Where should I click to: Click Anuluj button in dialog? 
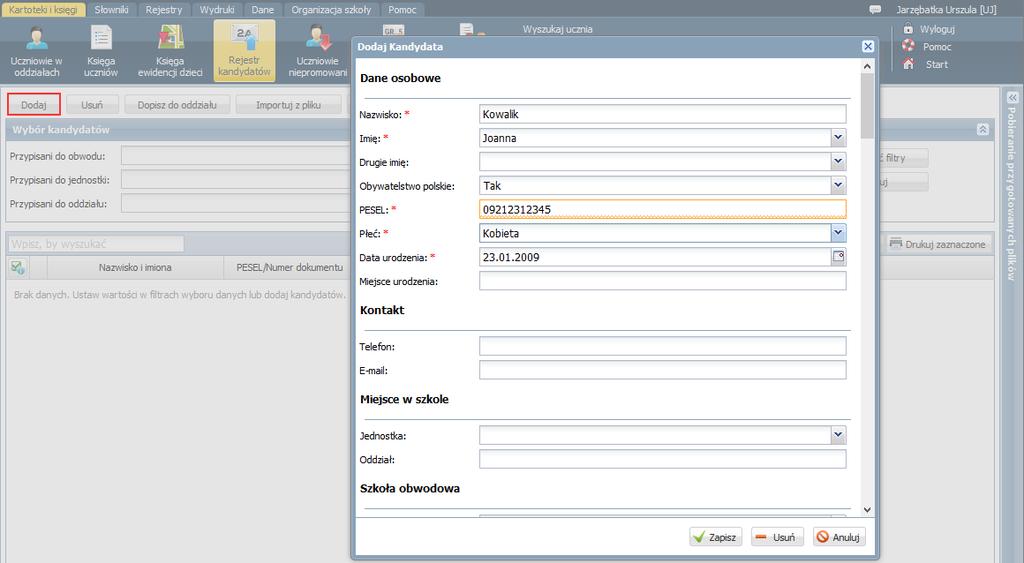tap(839, 537)
